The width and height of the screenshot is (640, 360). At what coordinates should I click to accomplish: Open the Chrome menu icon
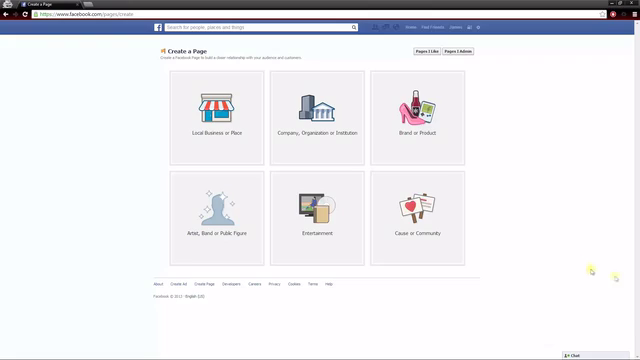(635, 14)
